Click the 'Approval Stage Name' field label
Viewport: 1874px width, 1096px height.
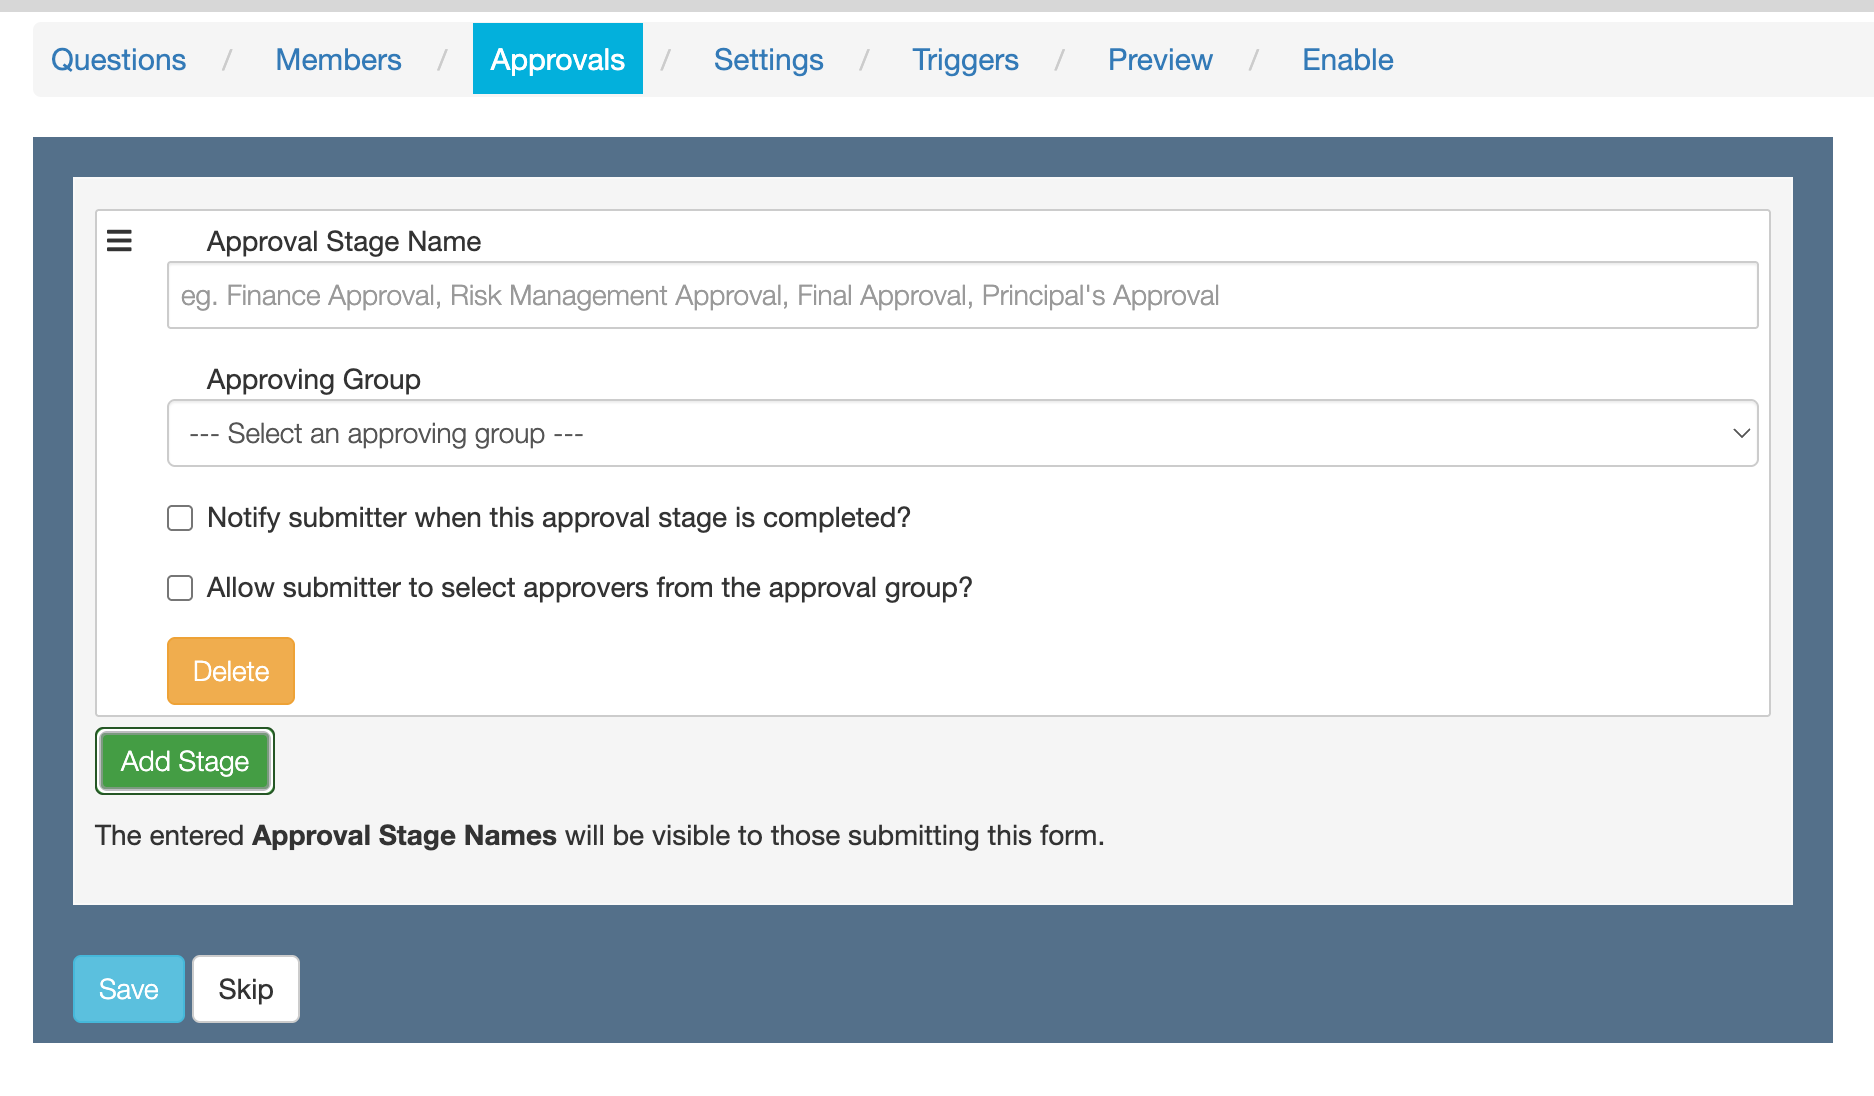click(x=343, y=242)
